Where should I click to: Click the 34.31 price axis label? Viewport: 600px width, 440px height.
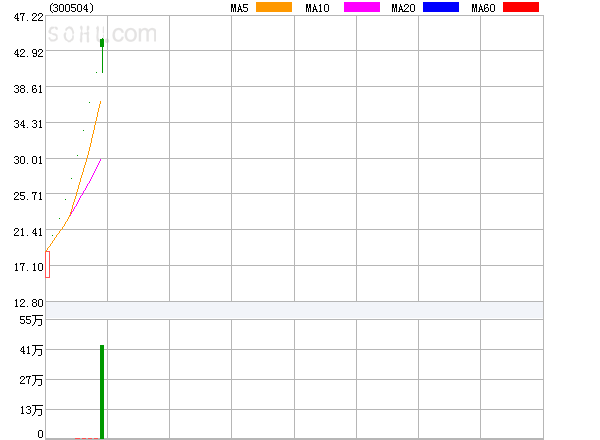pos(28,124)
